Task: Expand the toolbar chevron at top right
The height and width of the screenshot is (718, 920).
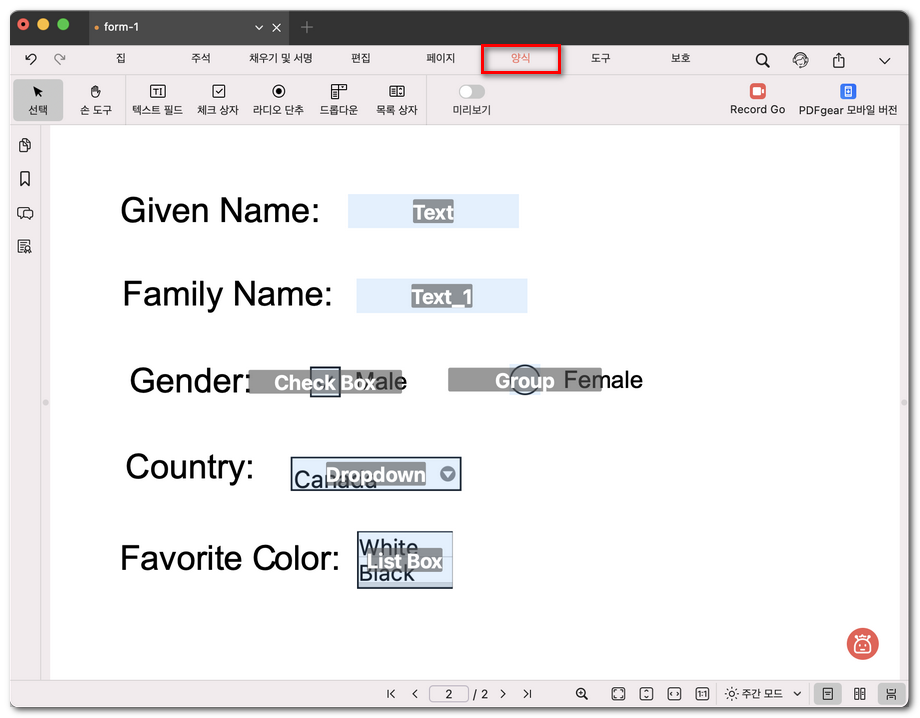Action: coord(884,61)
